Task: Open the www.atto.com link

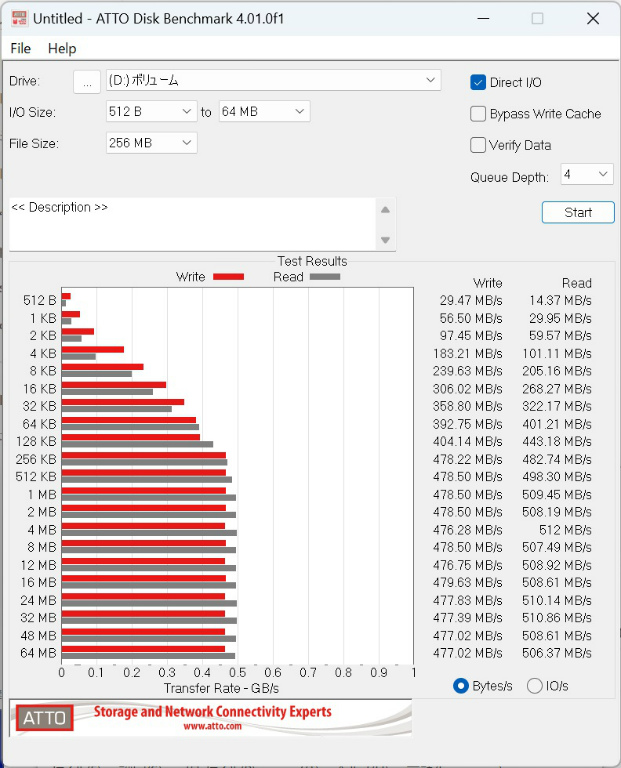Action: (212, 726)
